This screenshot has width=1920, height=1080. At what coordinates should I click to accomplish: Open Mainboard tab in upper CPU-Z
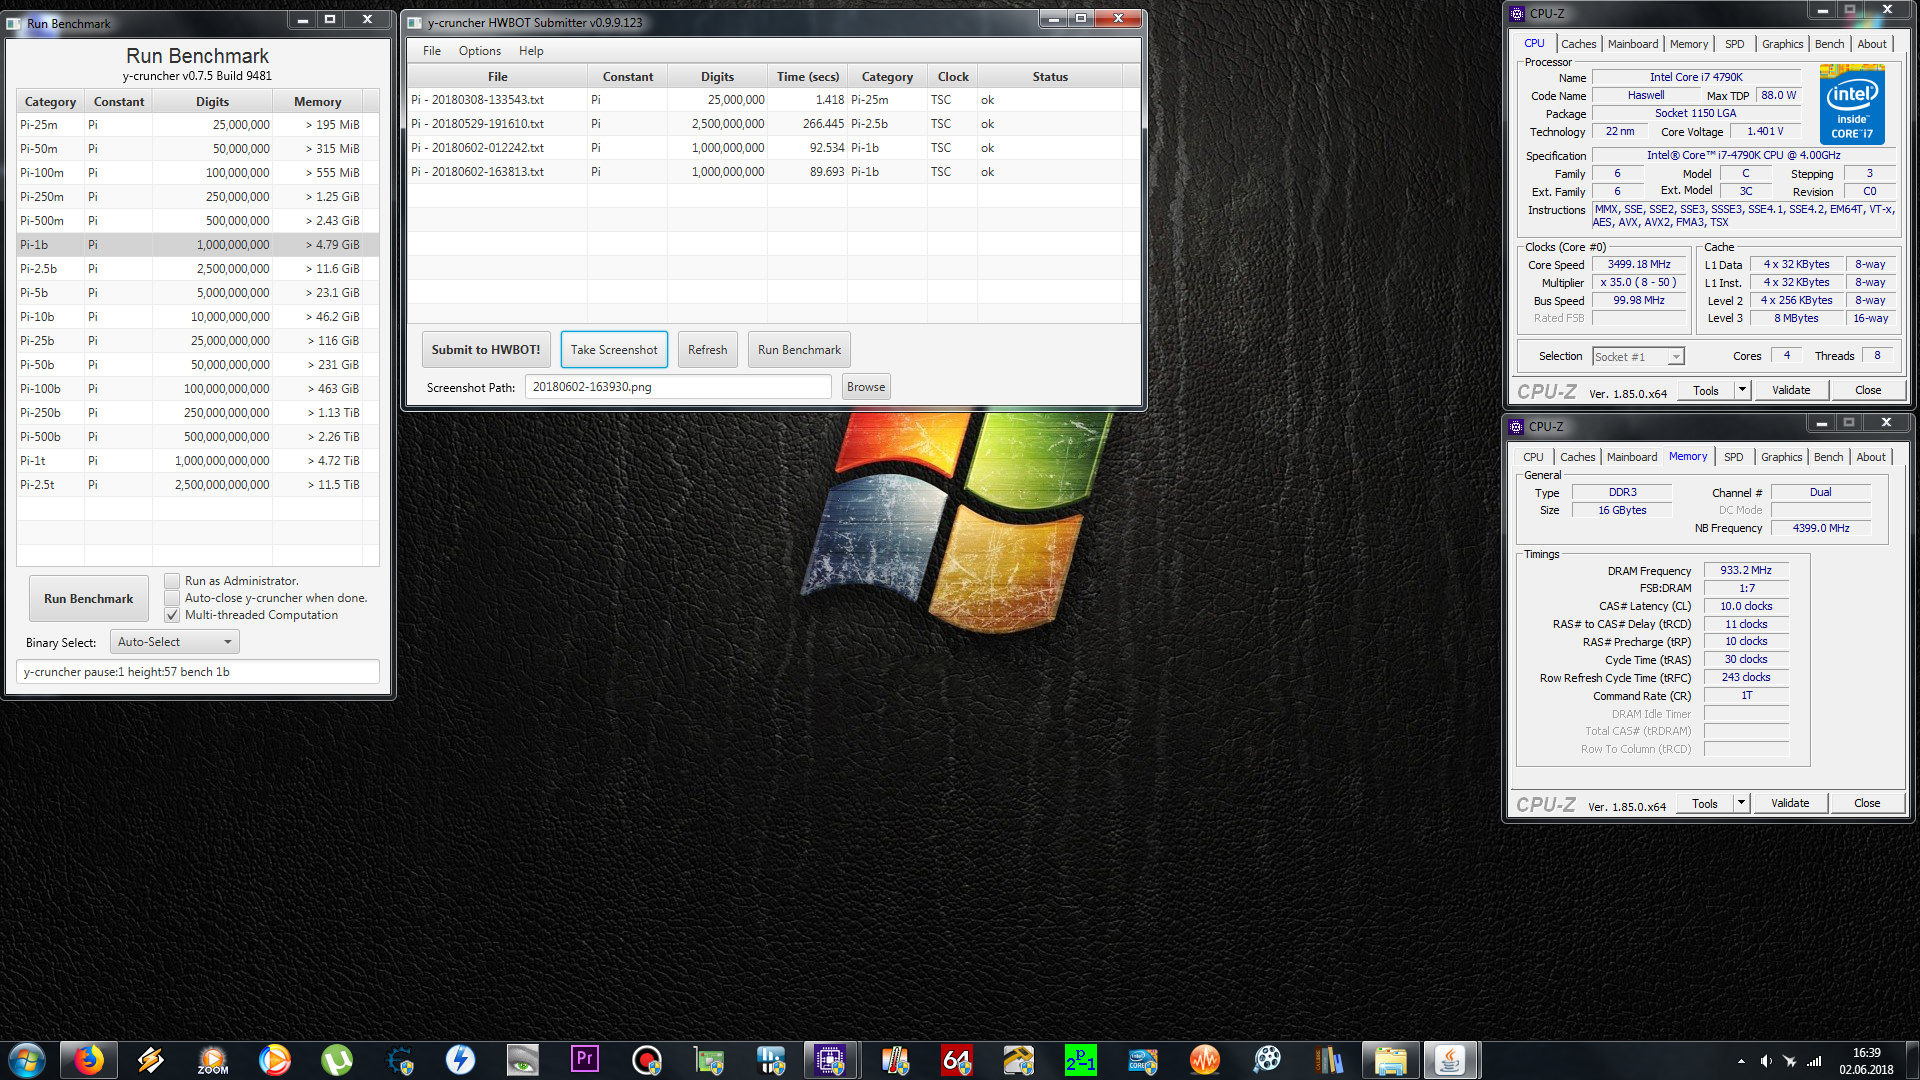1632,44
